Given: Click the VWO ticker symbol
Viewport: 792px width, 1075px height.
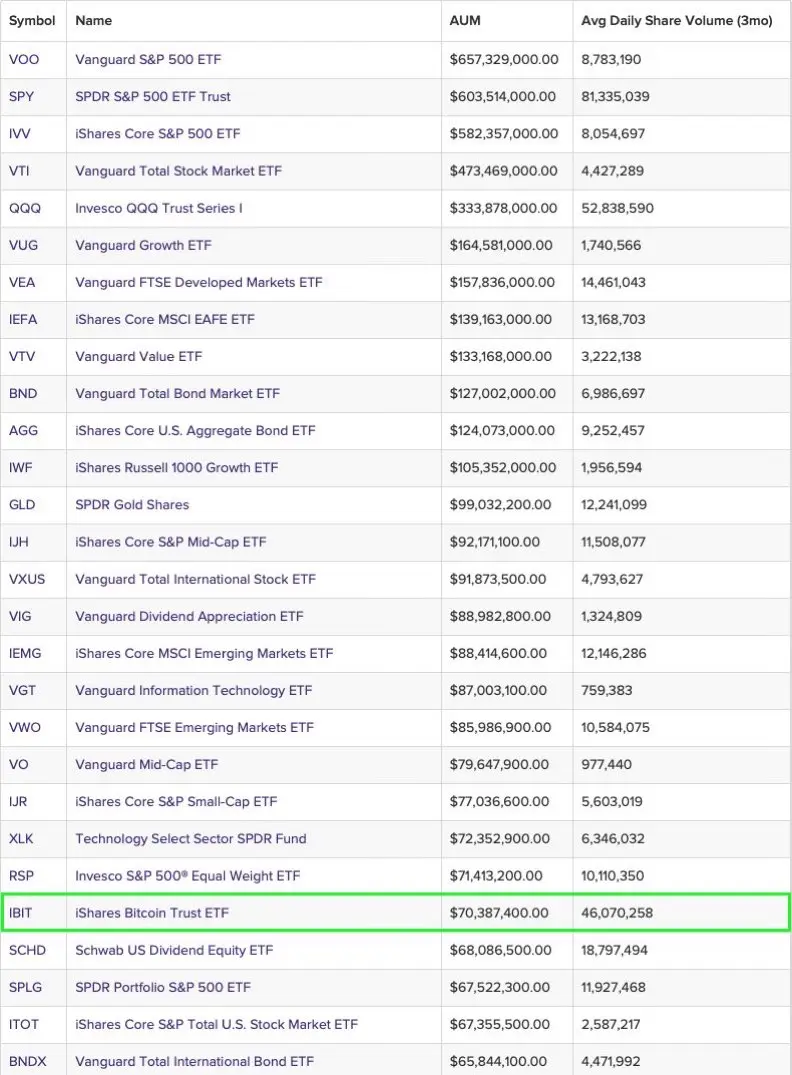Looking at the screenshot, I should (25, 727).
